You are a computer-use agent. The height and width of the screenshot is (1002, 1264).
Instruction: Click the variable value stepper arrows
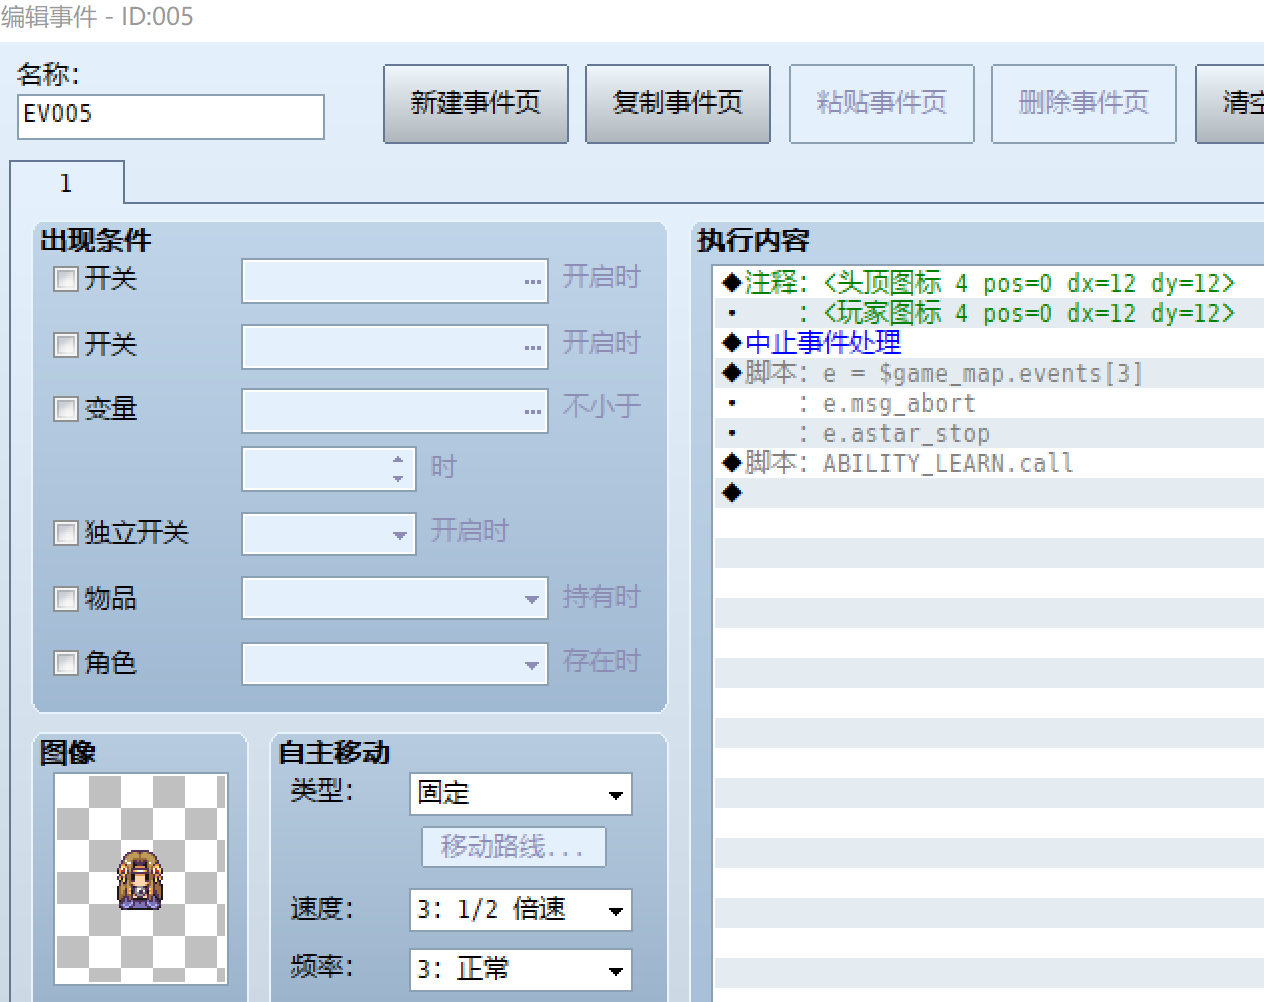point(398,469)
